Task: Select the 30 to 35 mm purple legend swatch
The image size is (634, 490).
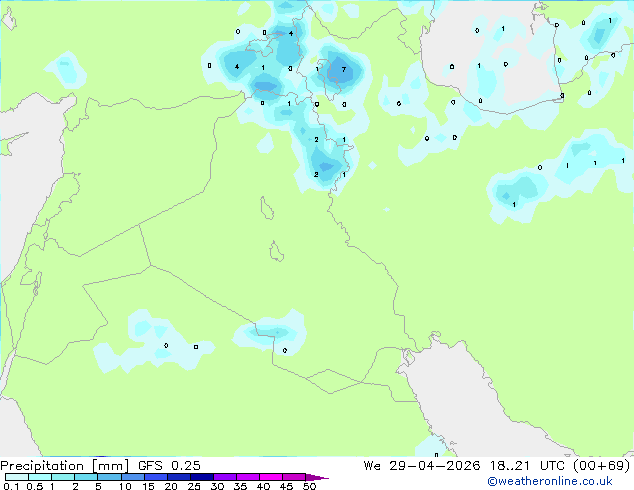Action: [x=225, y=477]
